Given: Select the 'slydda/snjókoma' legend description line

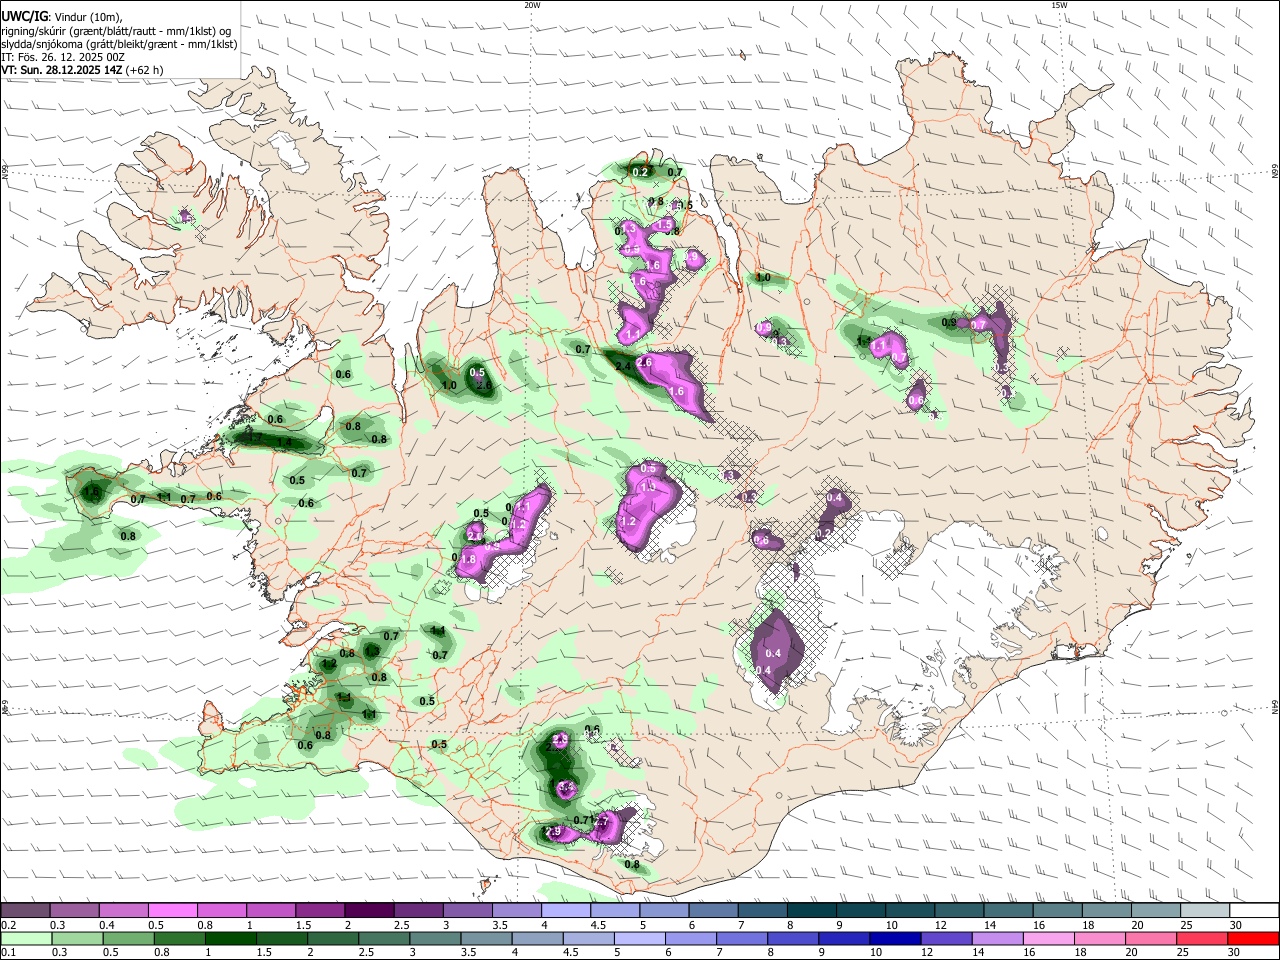Looking at the screenshot, I should [119, 44].
